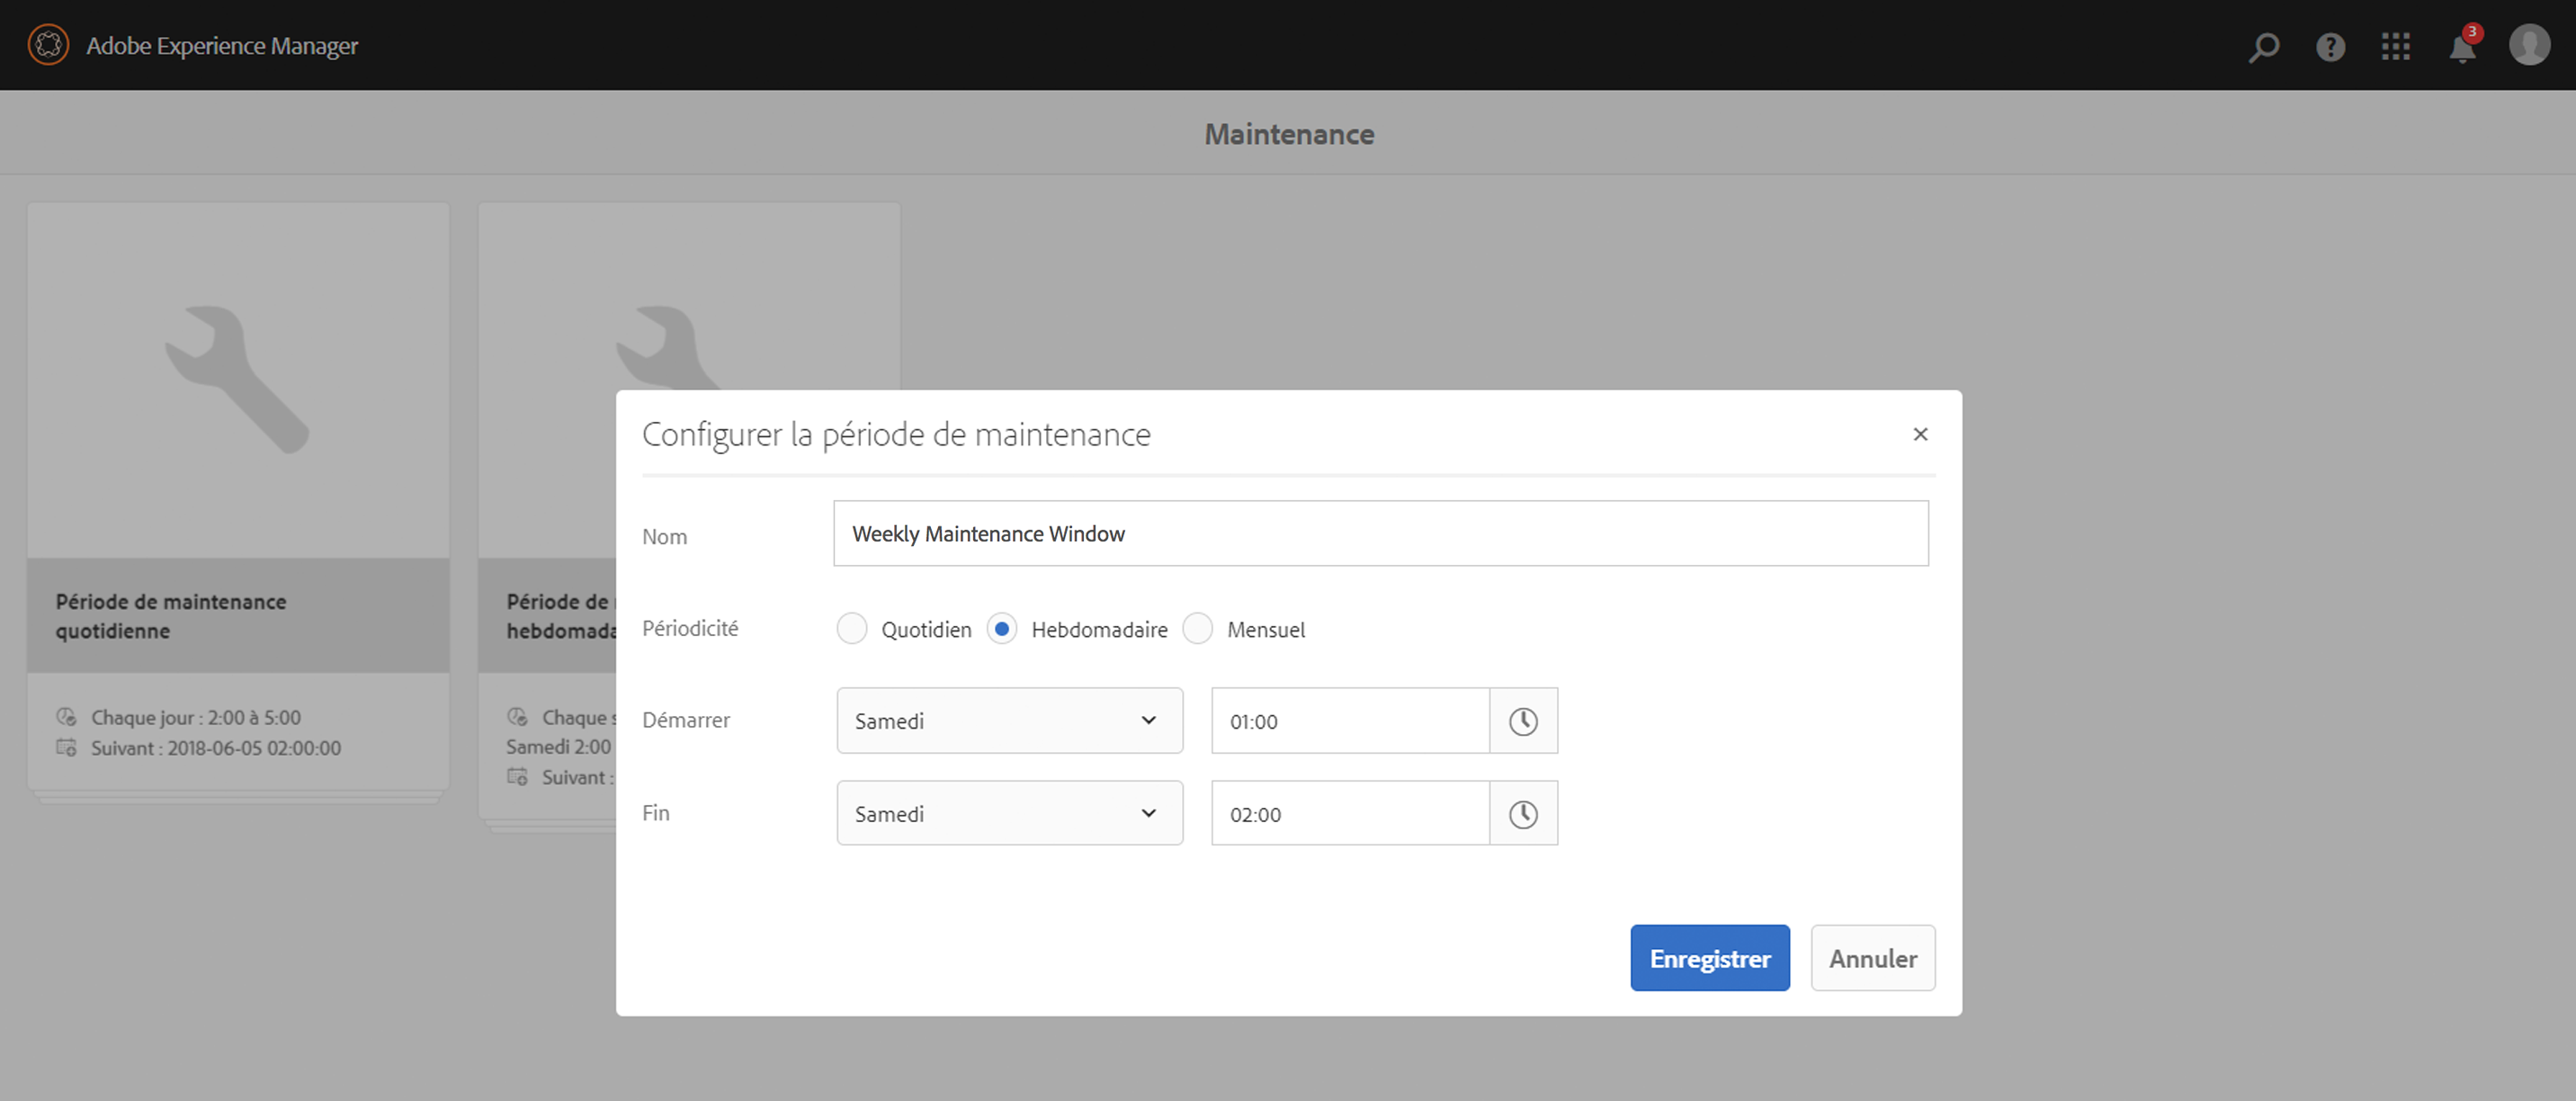Open the search magnifier in the header
The height and width of the screenshot is (1101, 2576).
2264,46
